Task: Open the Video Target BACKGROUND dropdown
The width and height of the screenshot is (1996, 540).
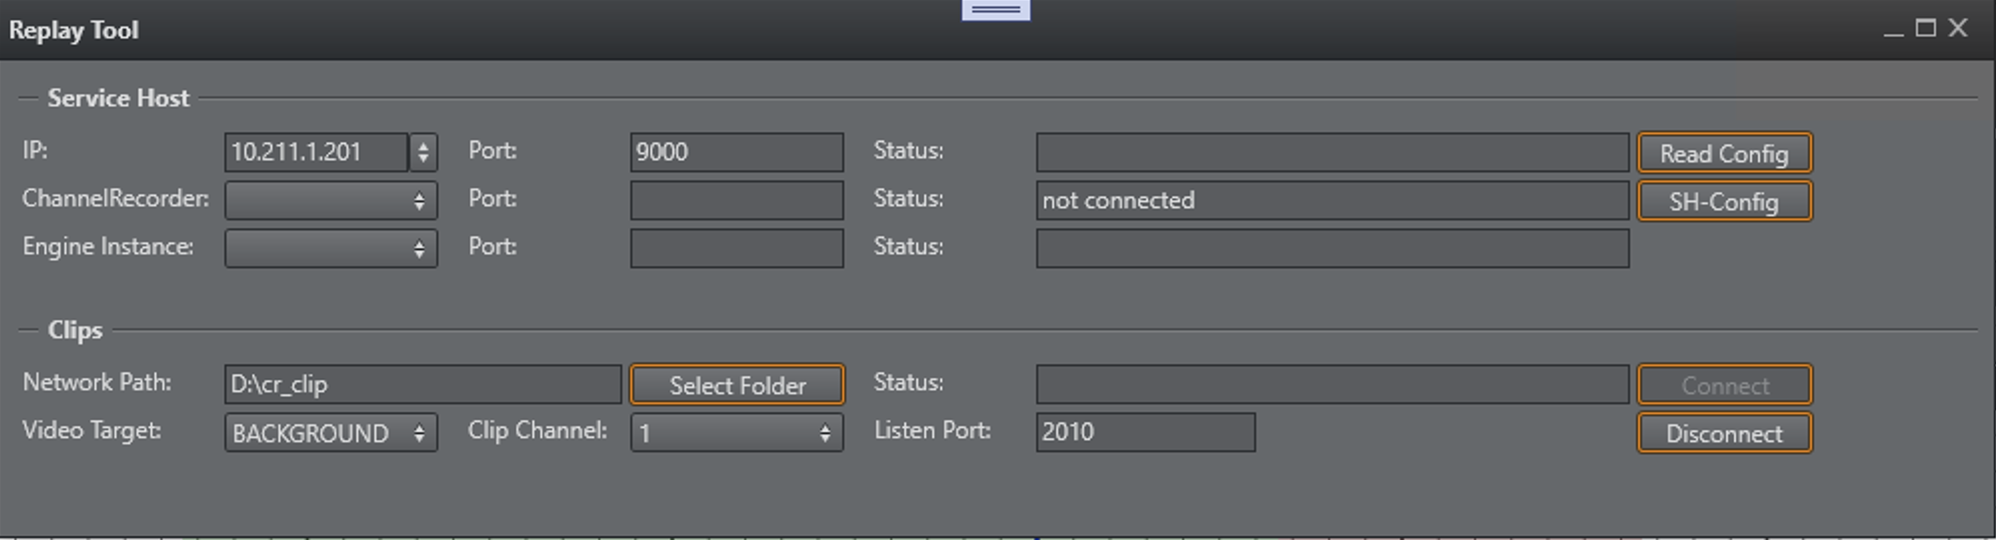Action: [x=330, y=433]
